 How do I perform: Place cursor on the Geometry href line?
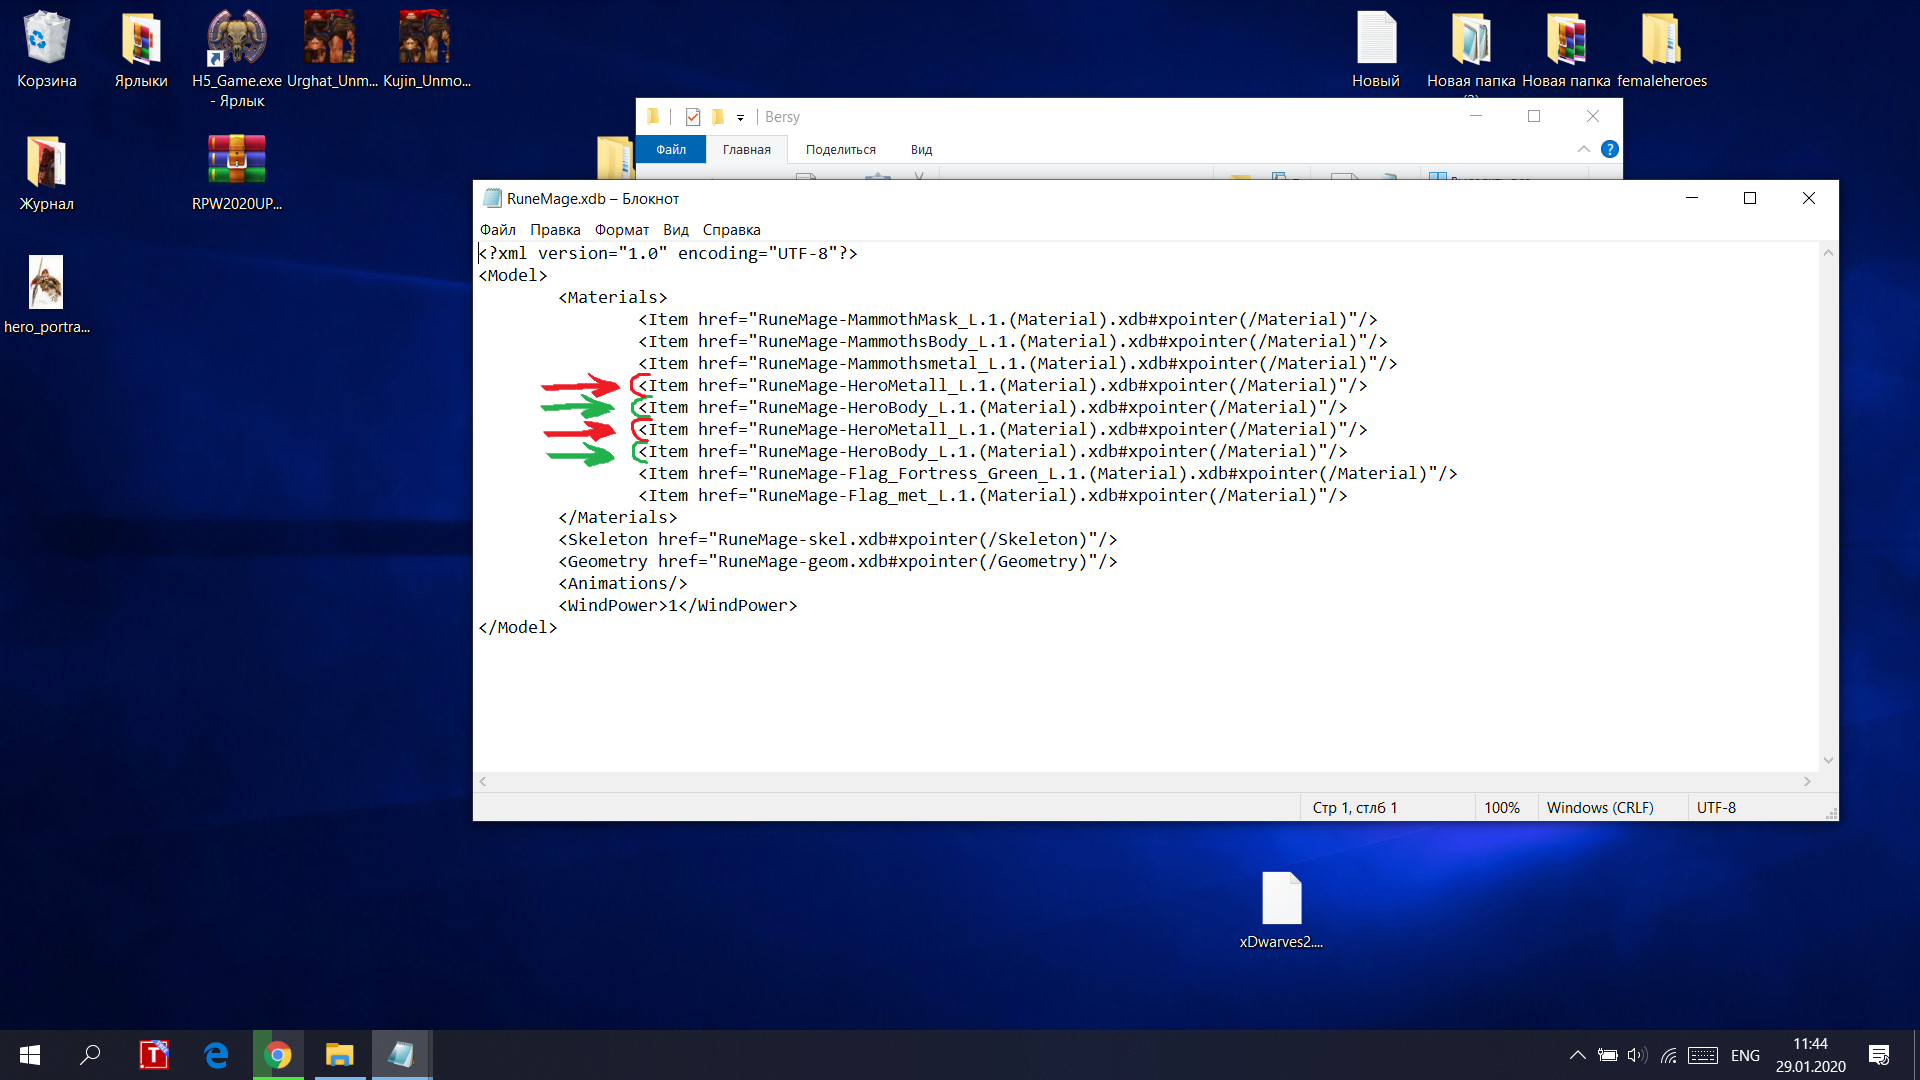pyautogui.click(x=838, y=562)
